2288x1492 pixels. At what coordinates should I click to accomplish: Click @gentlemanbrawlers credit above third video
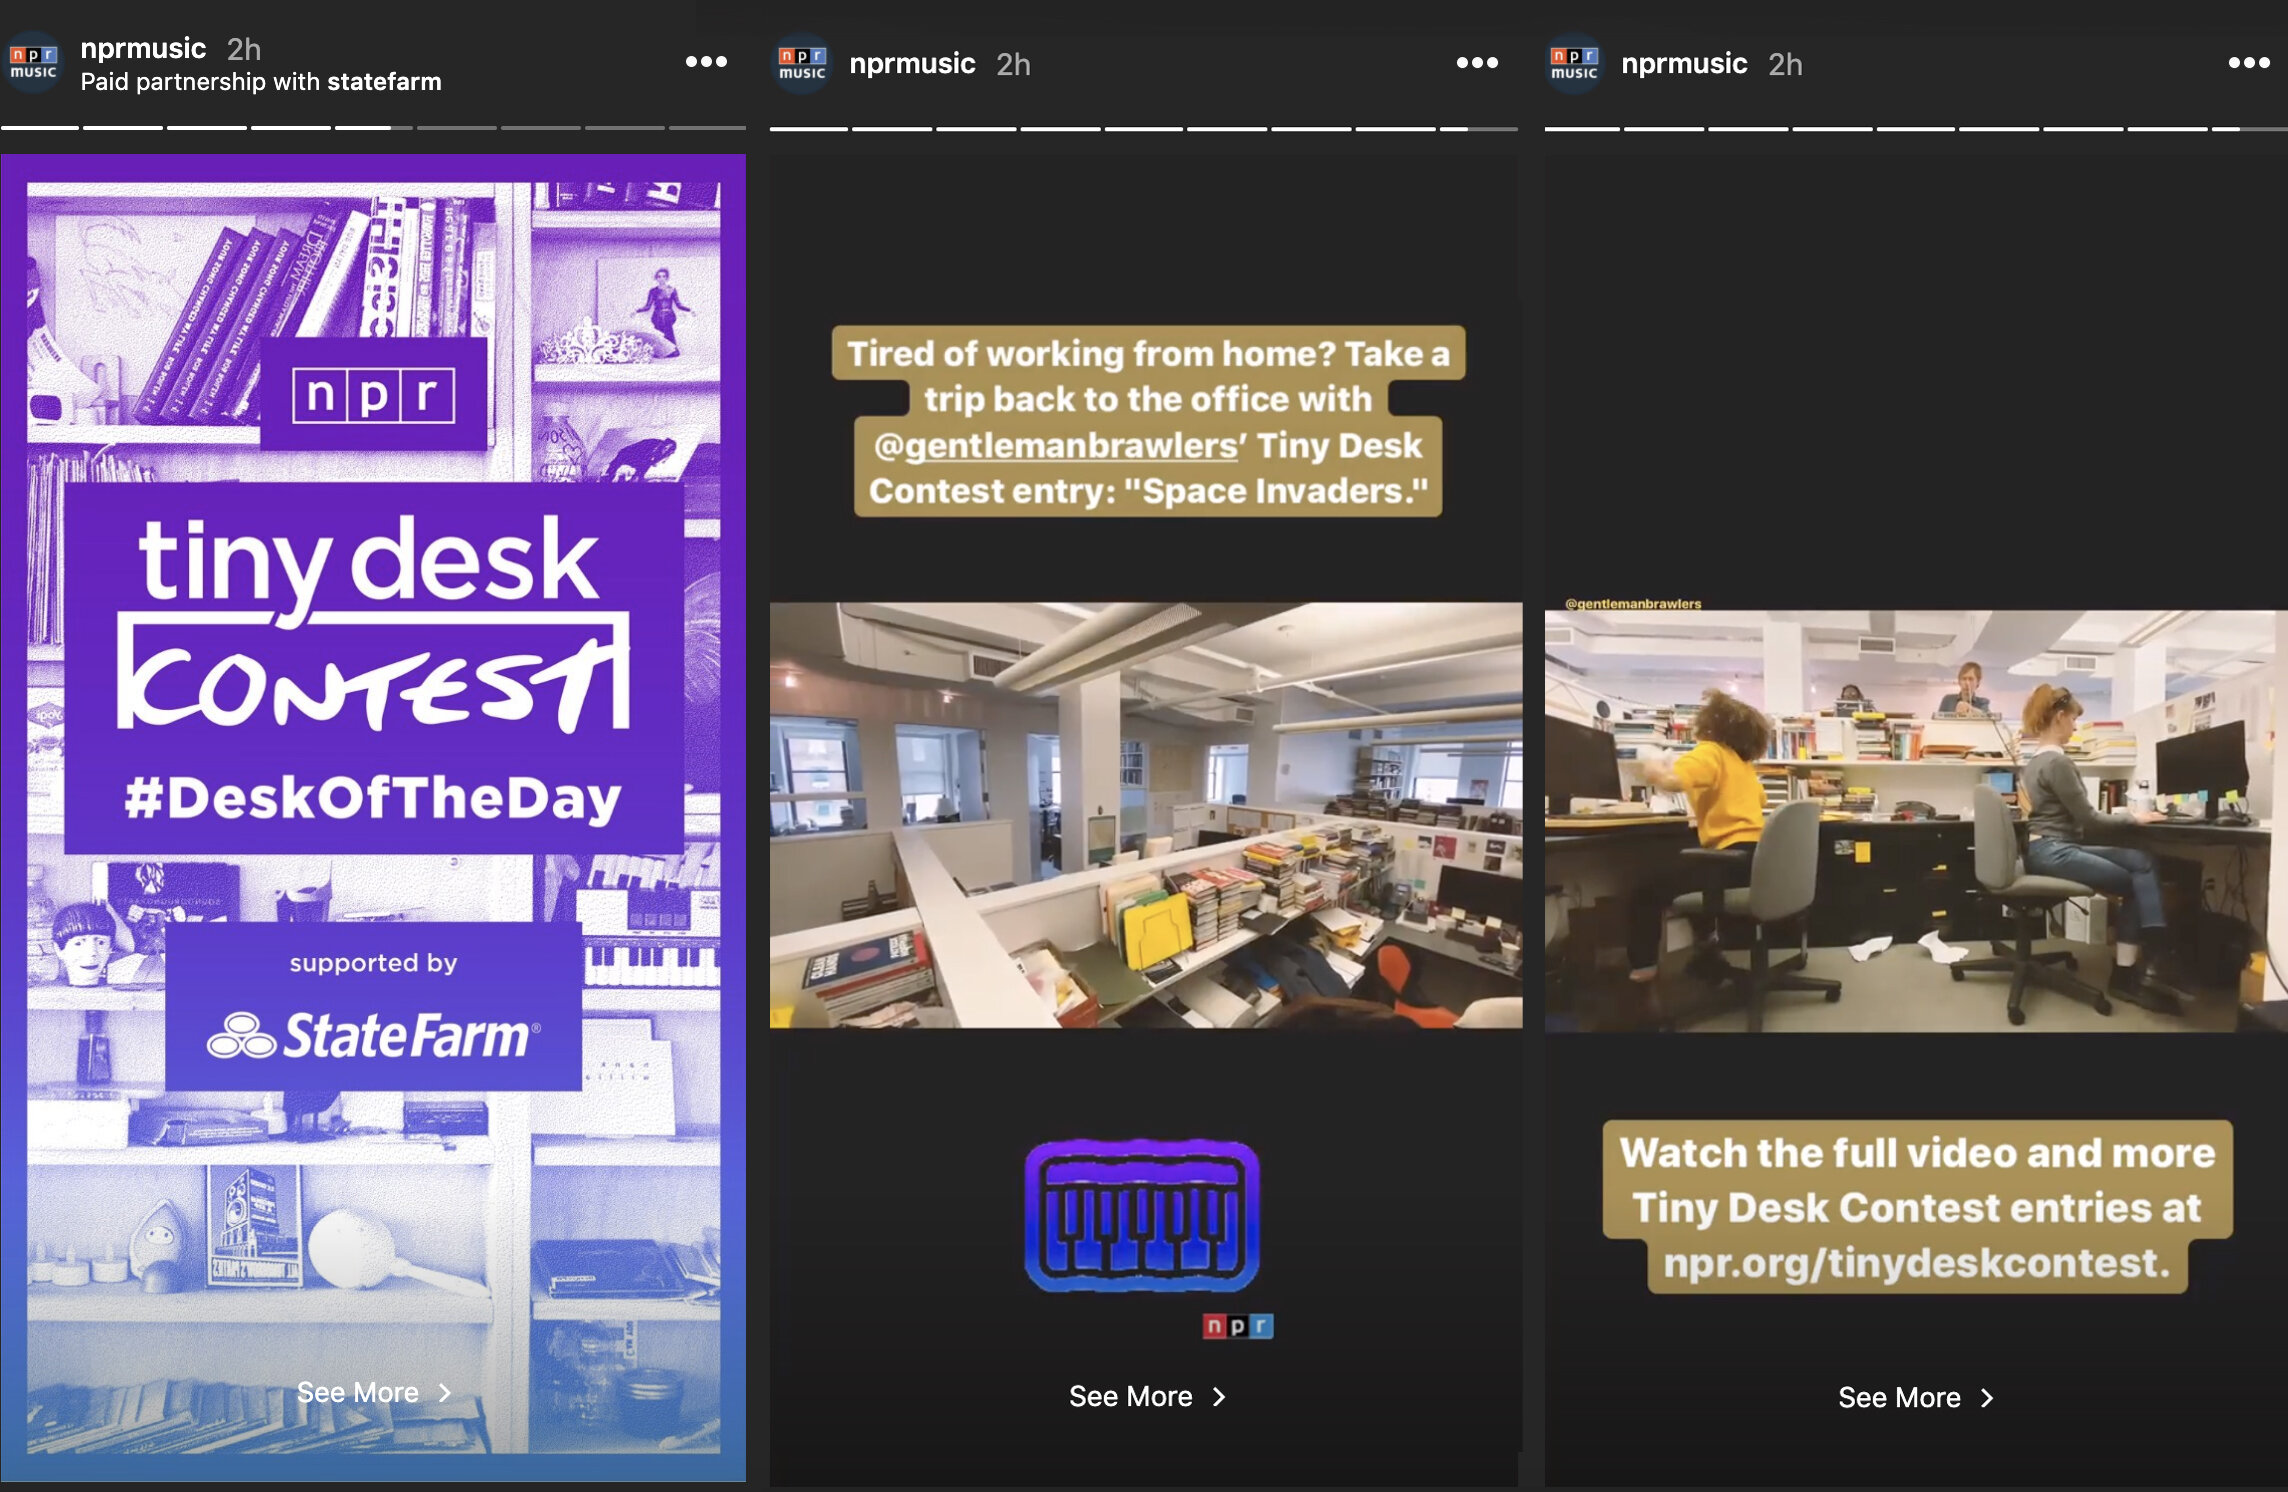(x=1632, y=603)
